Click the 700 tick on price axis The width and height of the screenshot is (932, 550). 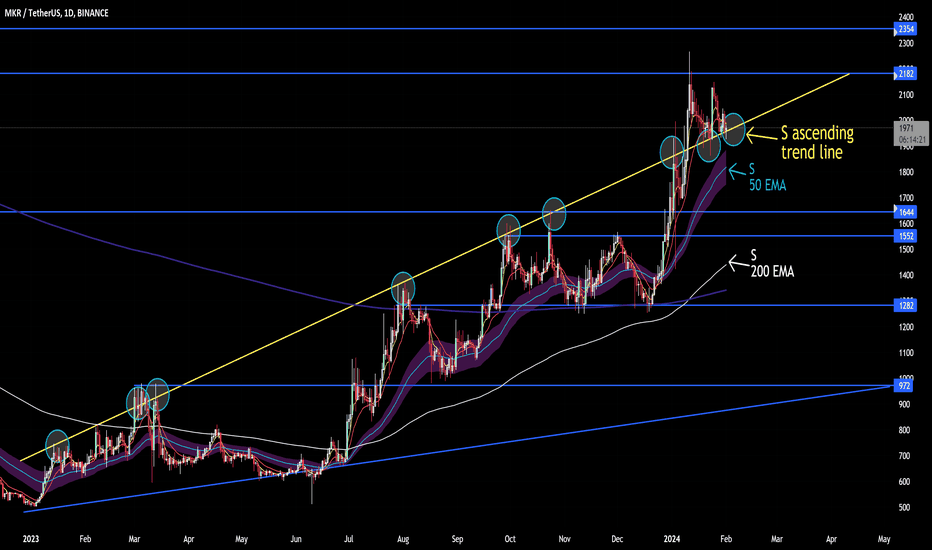pyautogui.click(x=904, y=456)
